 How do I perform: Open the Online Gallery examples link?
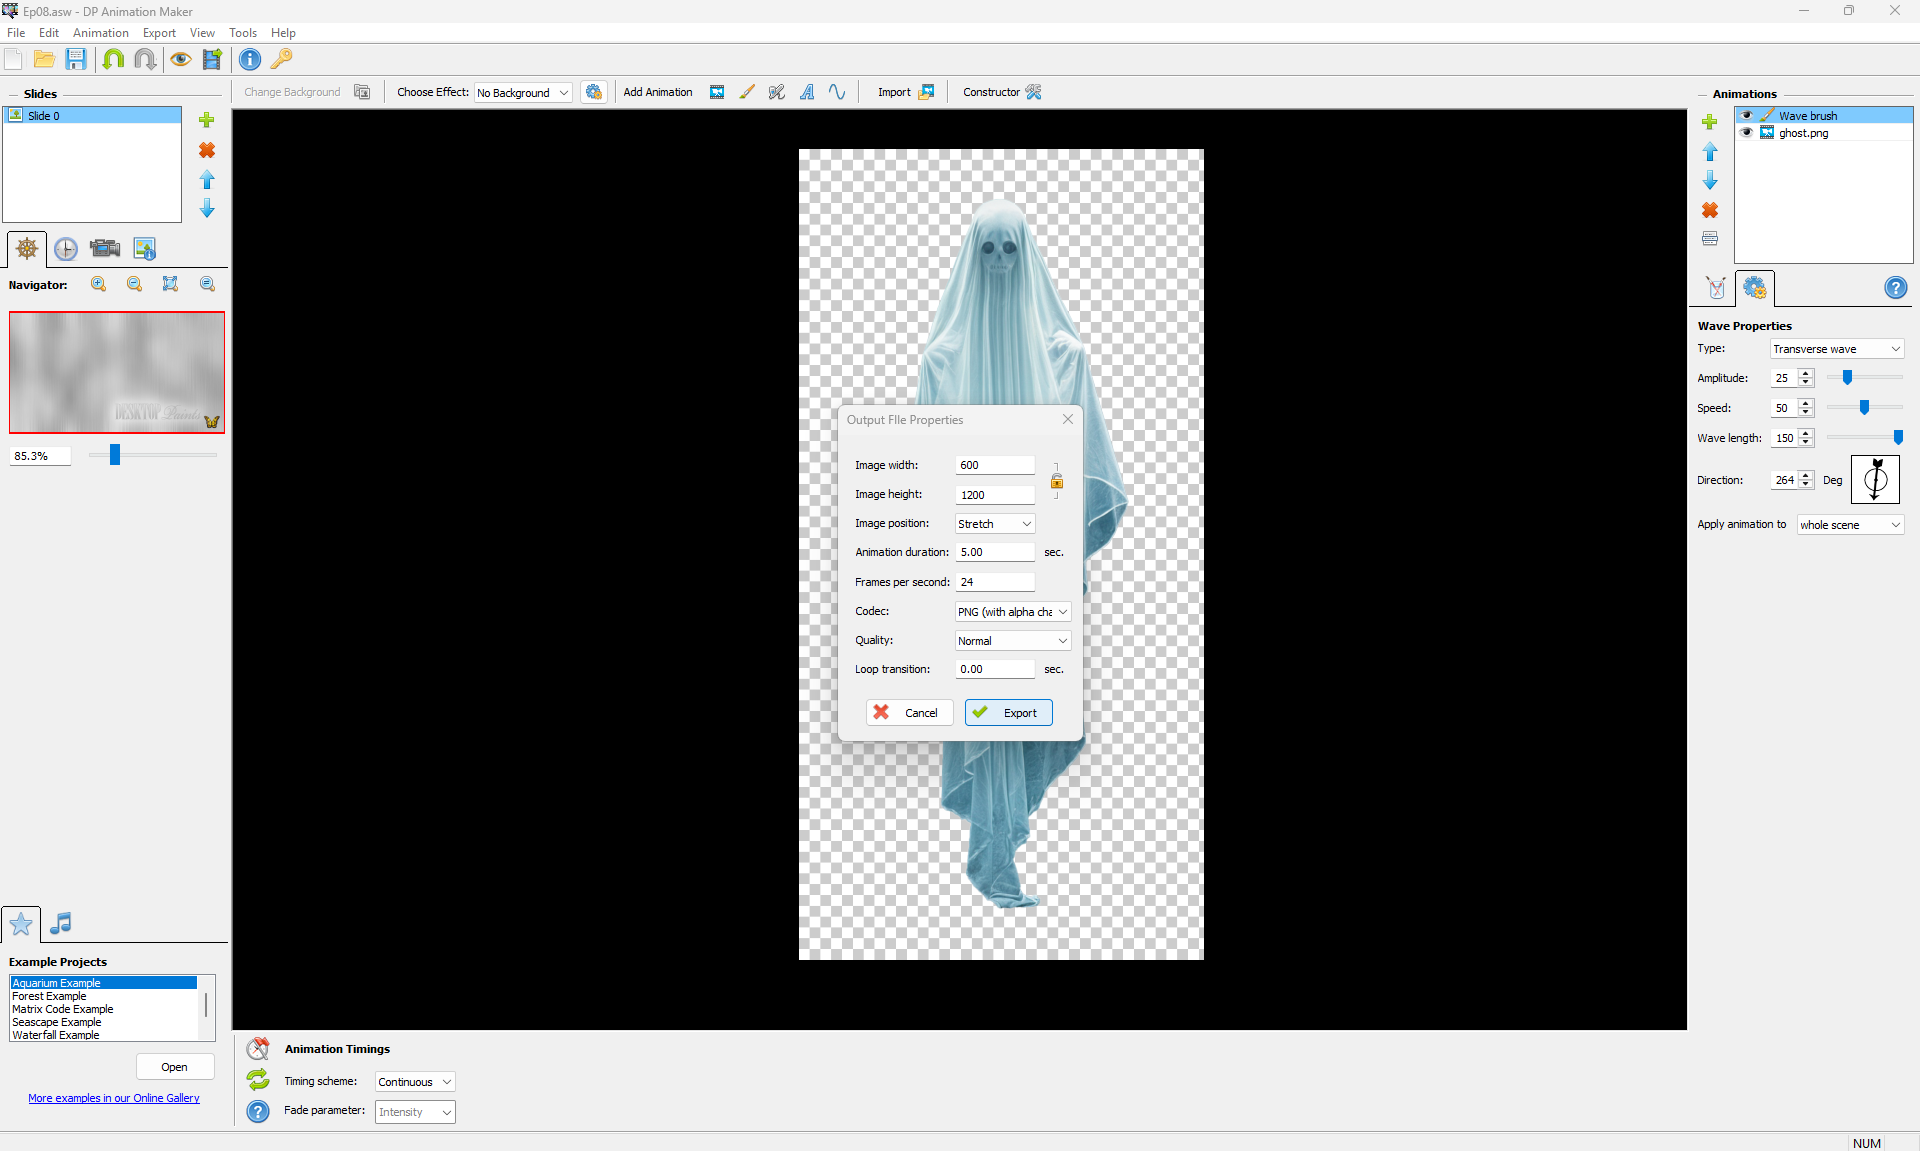[x=114, y=1098]
